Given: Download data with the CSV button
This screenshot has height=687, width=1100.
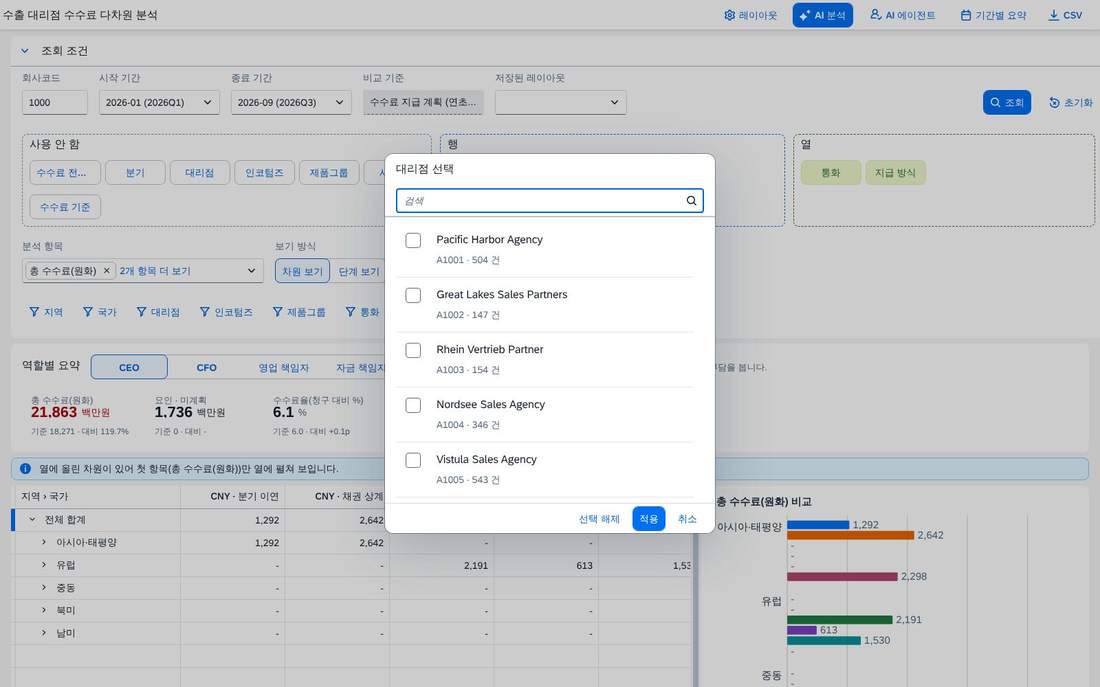Looking at the screenshot, I should coord(1065,15).
